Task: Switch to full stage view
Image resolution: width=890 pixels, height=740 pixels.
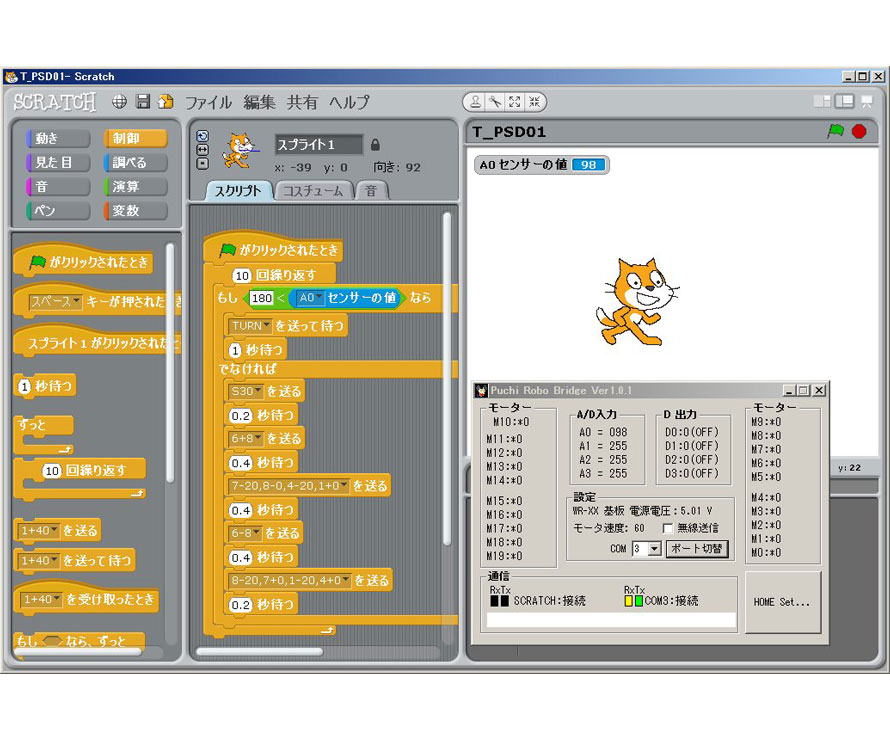Action: tap(844, 102)
